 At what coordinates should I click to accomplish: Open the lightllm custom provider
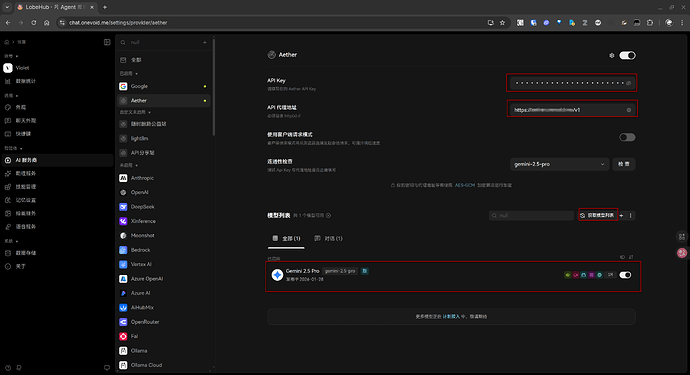pyautogui.click(x=163, y=138)
